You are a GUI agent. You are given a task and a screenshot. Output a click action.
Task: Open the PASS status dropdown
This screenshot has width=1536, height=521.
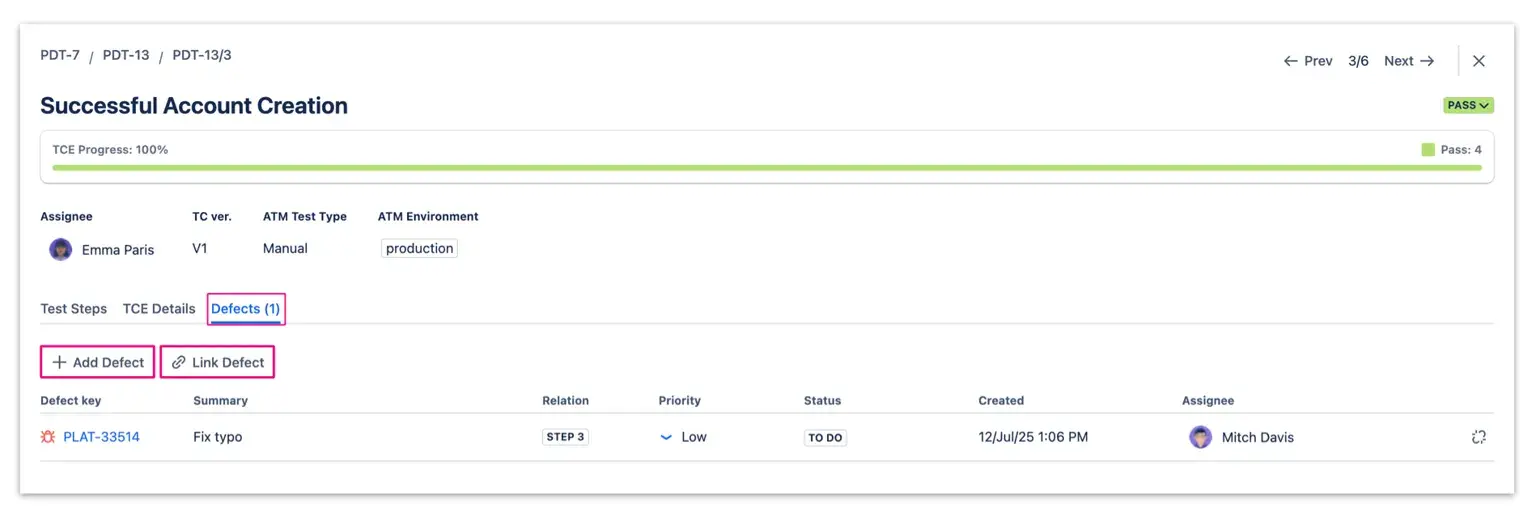pyautogui.click(x=1468, y=105)
